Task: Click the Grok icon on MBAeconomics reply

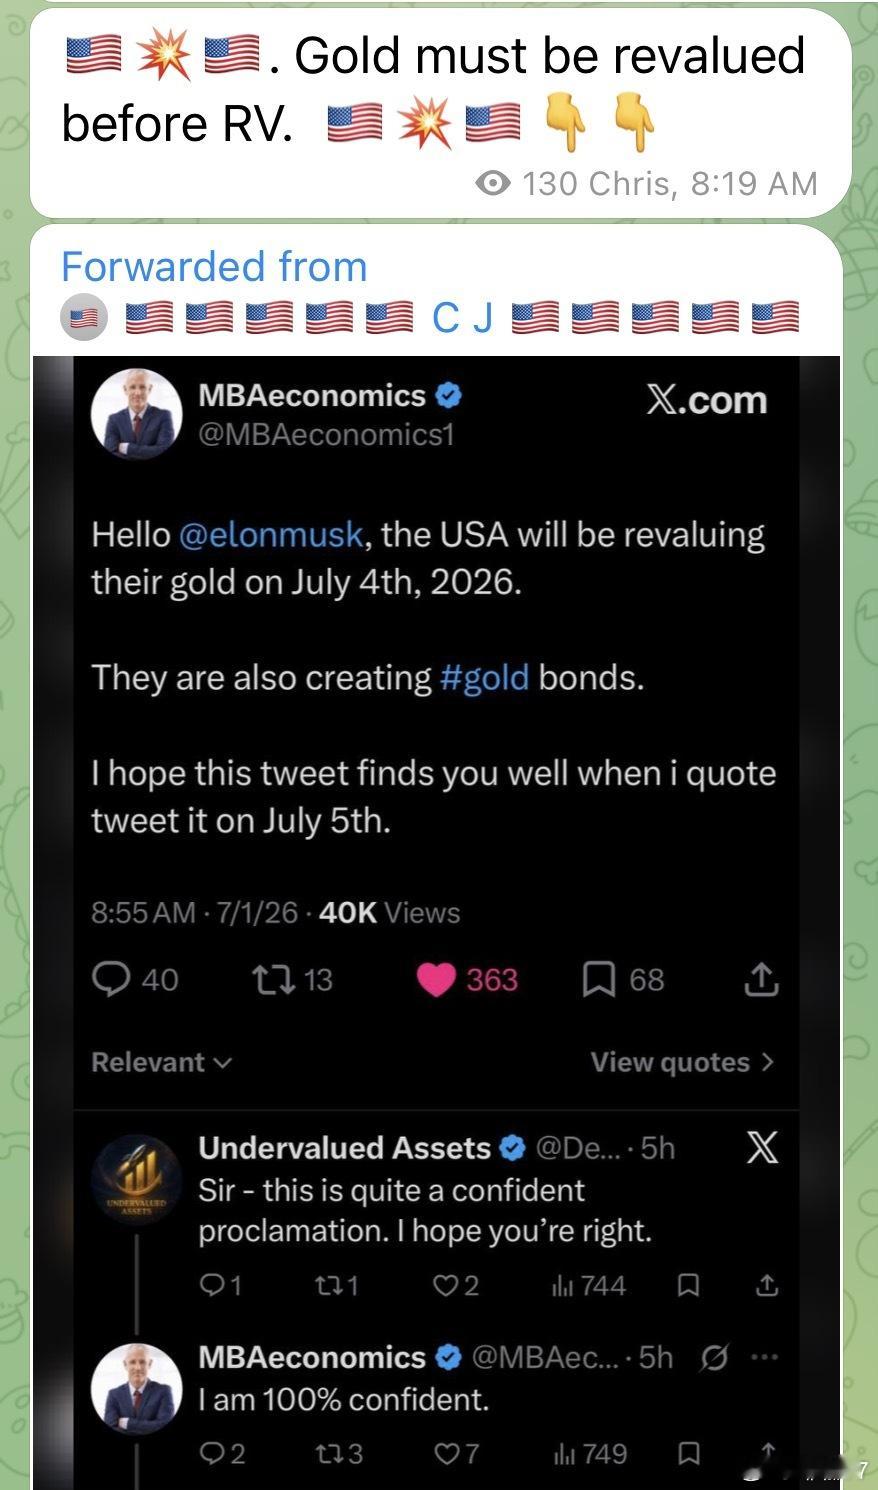Action: (x=713, y=1357)
